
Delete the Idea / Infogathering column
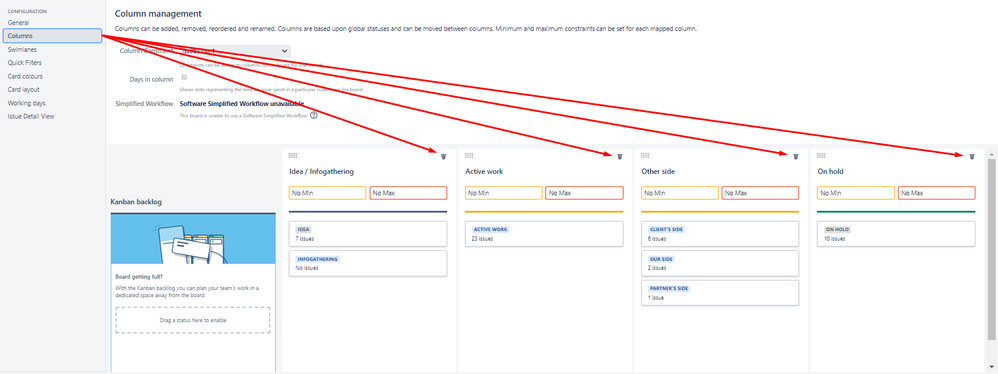coord(444,156)
